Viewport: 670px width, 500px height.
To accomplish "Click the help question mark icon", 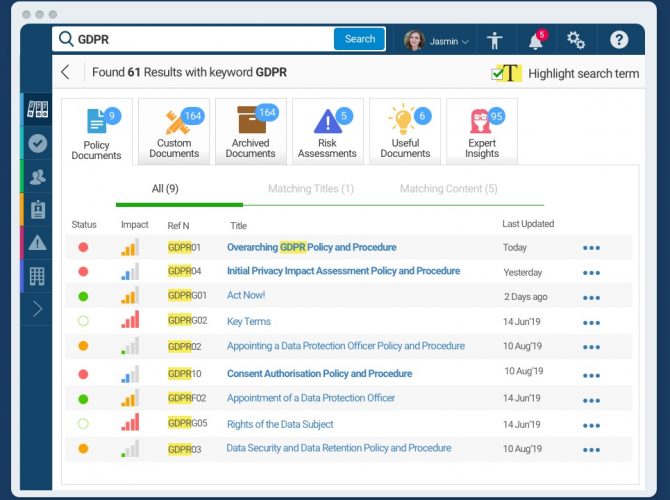I will [619, 40].
